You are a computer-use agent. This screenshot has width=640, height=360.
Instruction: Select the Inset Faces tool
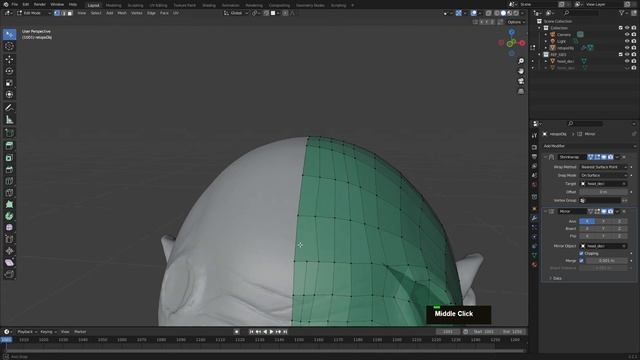pyautogui.click(x=9, y=158)
